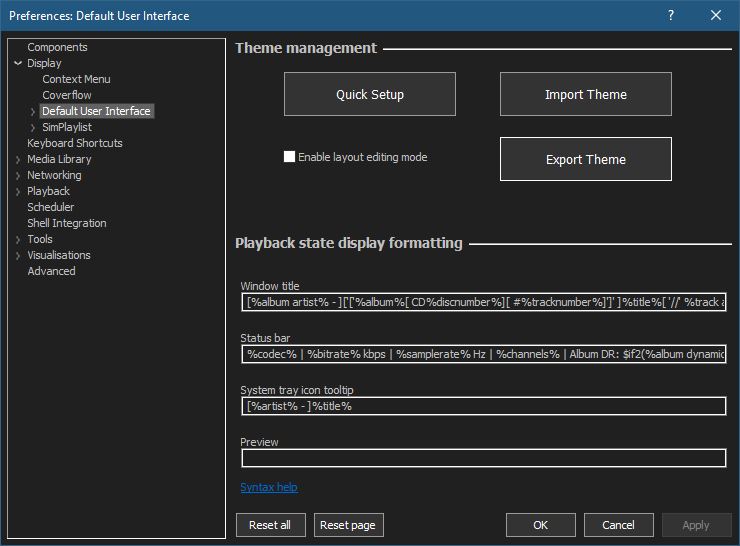This screenshot has width=740, height=546.
Task: Expand the Visualisations tree node
Action: pos(18,256)
